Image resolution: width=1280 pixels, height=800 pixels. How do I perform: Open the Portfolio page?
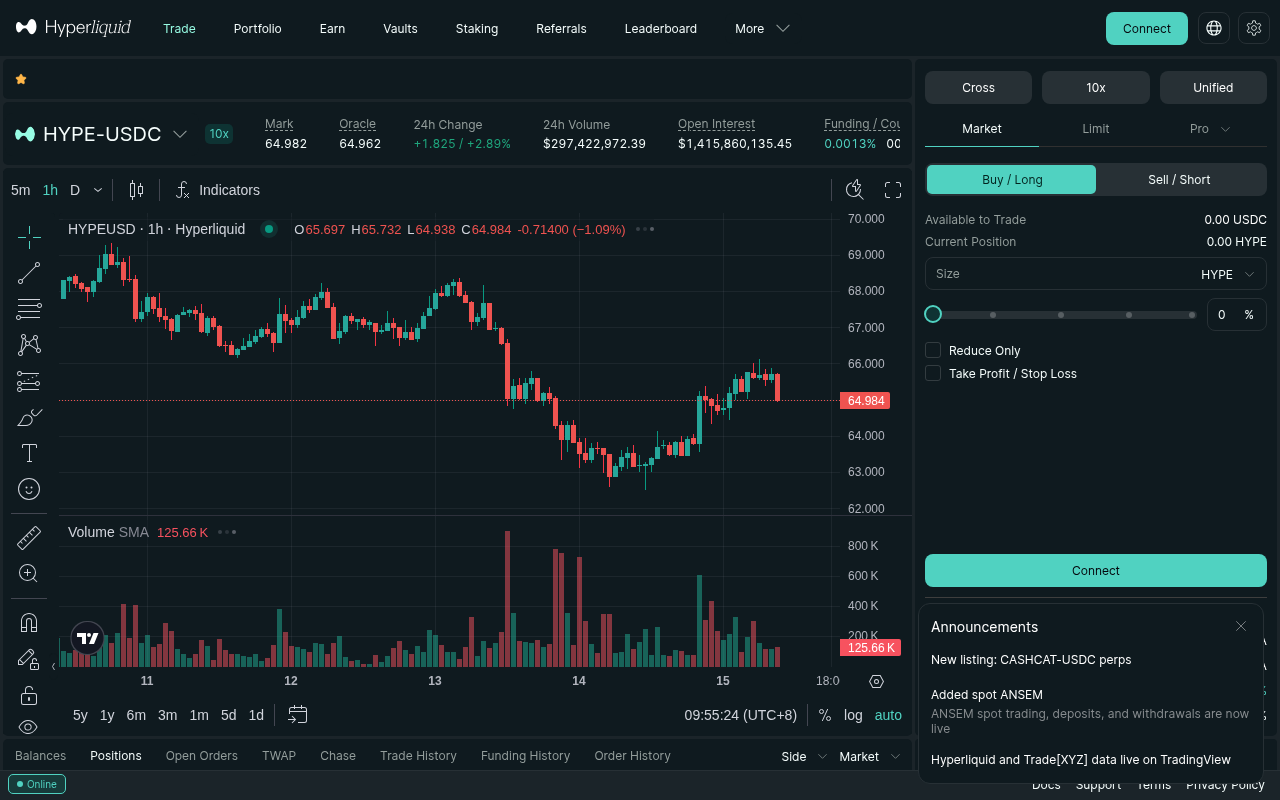coord(257,28)
